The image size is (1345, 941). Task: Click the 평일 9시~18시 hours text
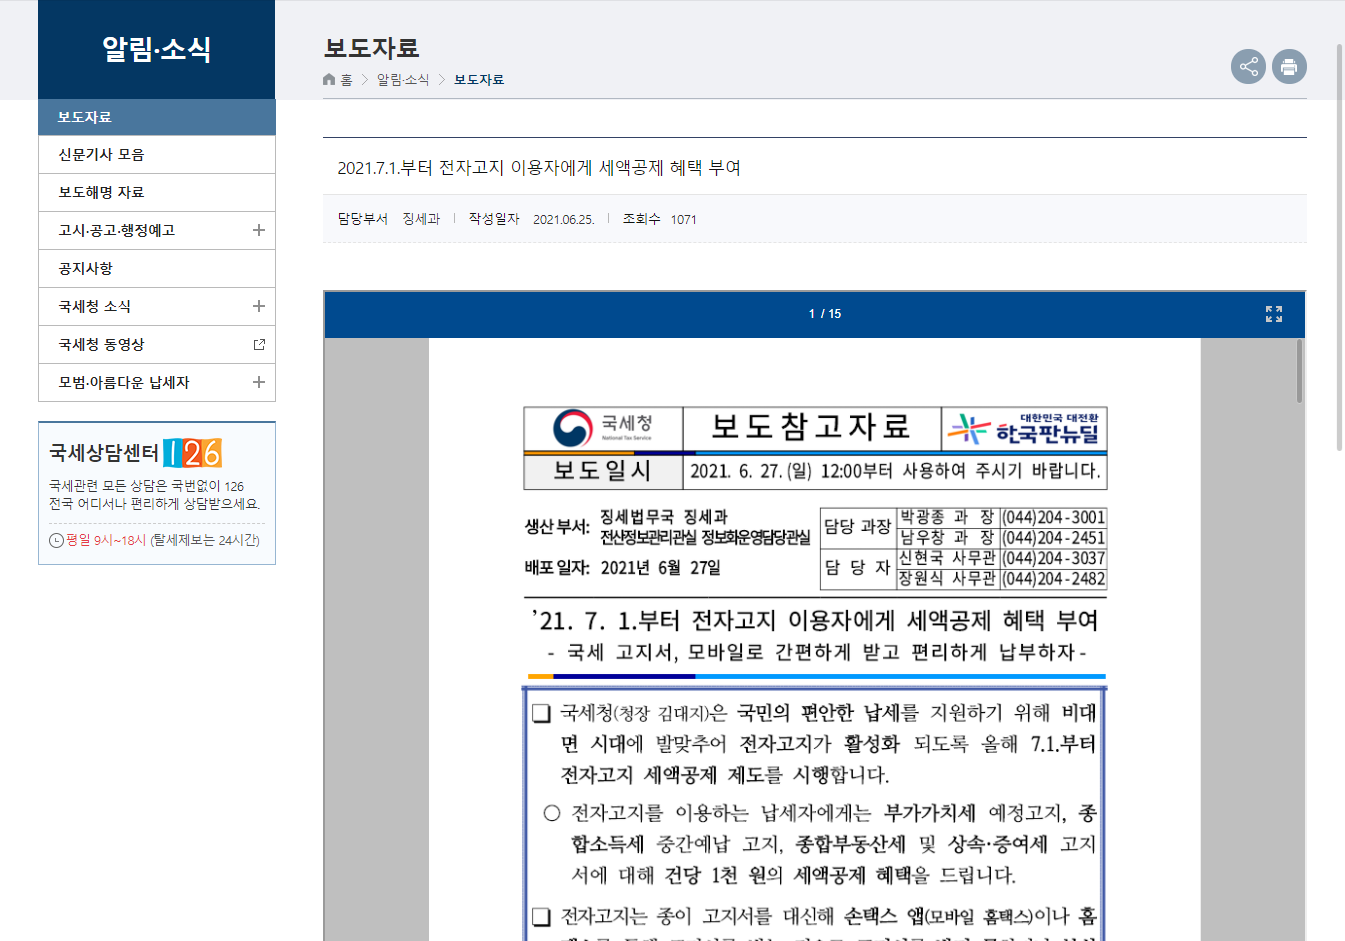(x=106, y=540)
